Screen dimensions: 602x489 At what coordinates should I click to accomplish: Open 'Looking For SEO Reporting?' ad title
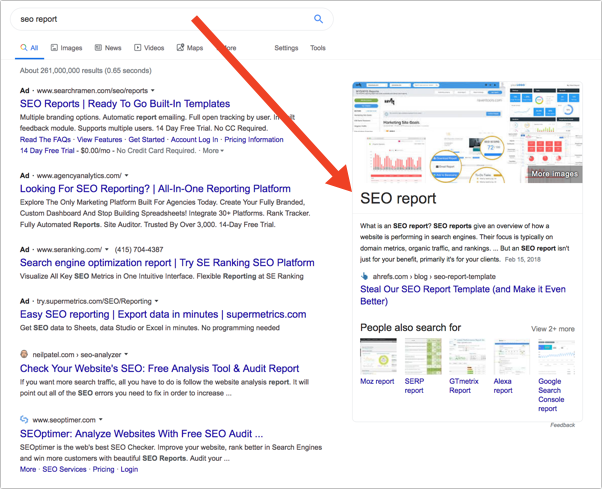pyautogui.click(x=155, y=189)
